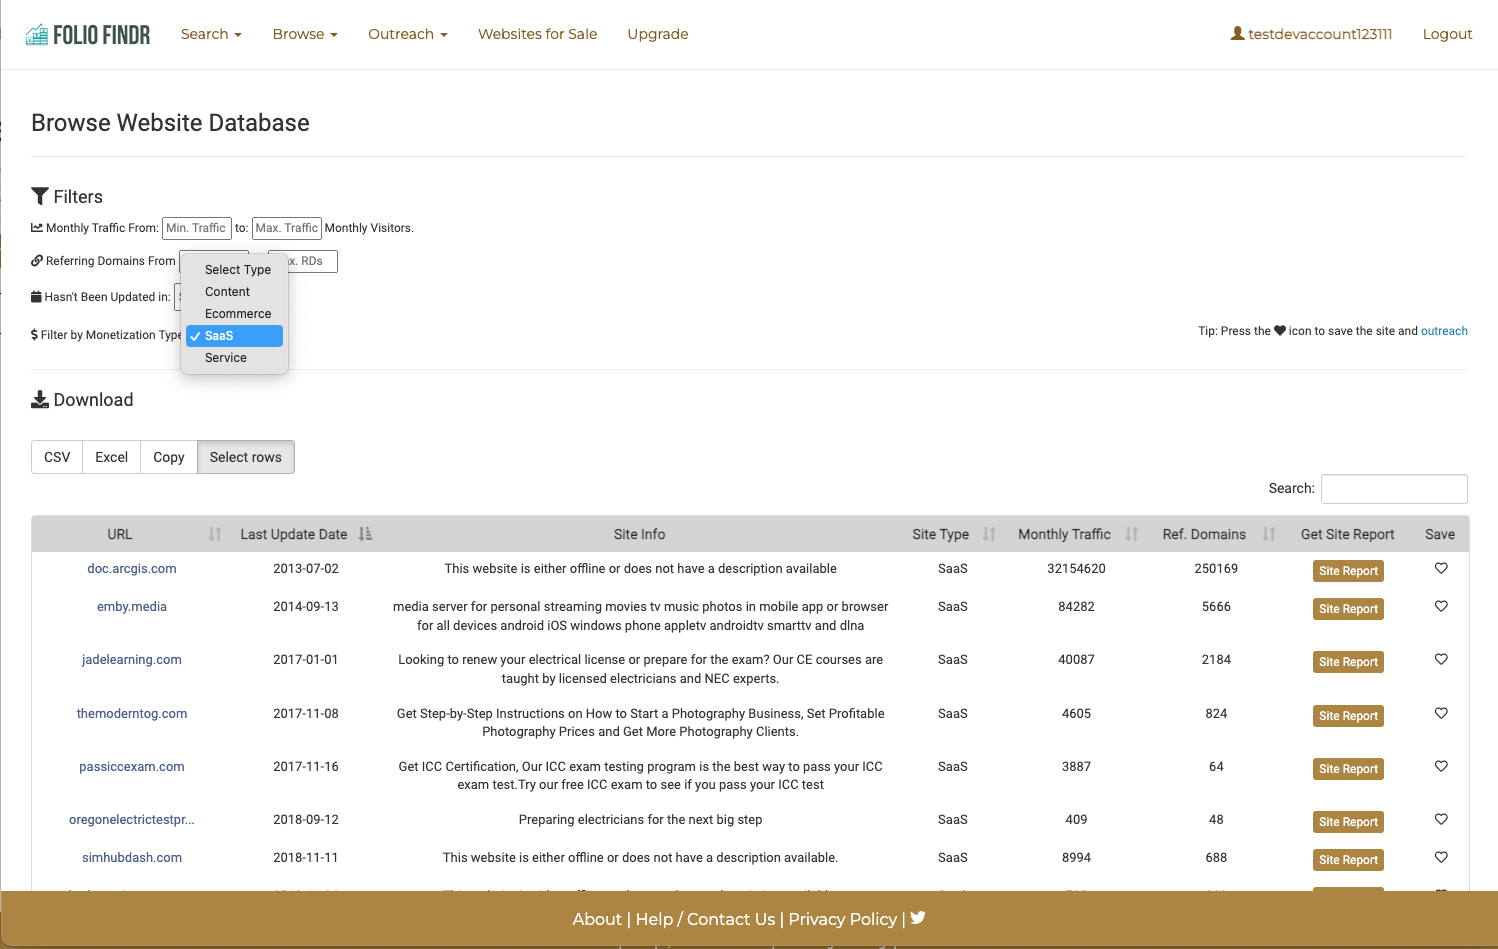
Task: Open the doc.arcgis.com URL link
Action: pos(132,569)
